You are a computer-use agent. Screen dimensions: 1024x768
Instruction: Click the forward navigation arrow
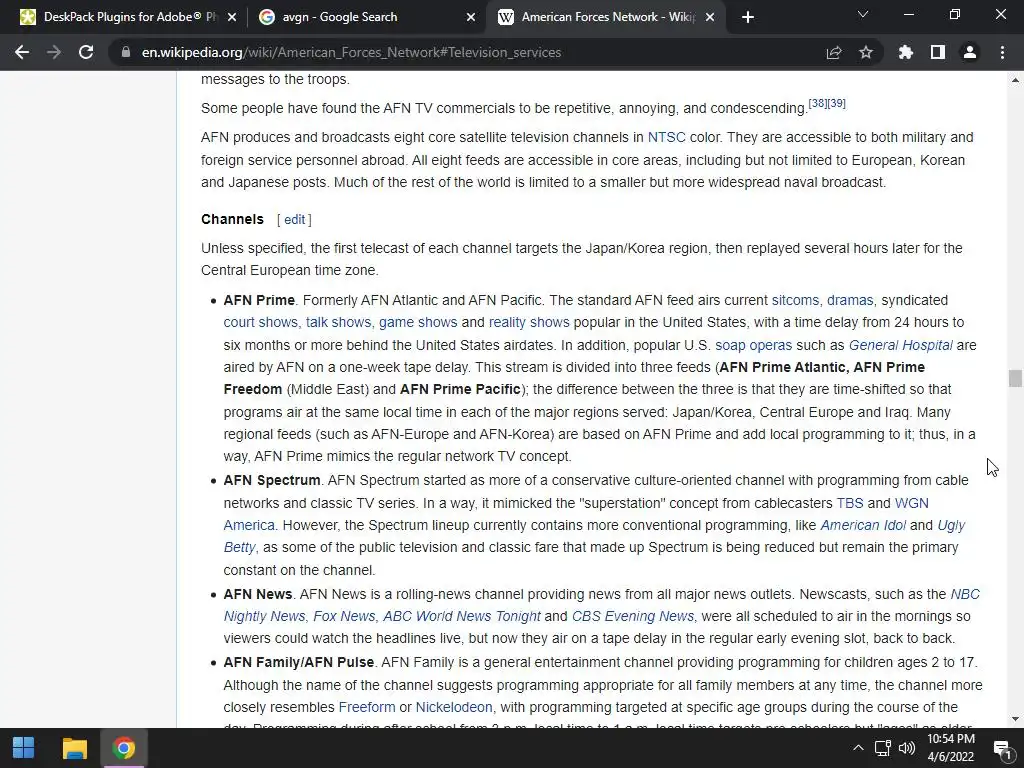(x=54, y=52)
